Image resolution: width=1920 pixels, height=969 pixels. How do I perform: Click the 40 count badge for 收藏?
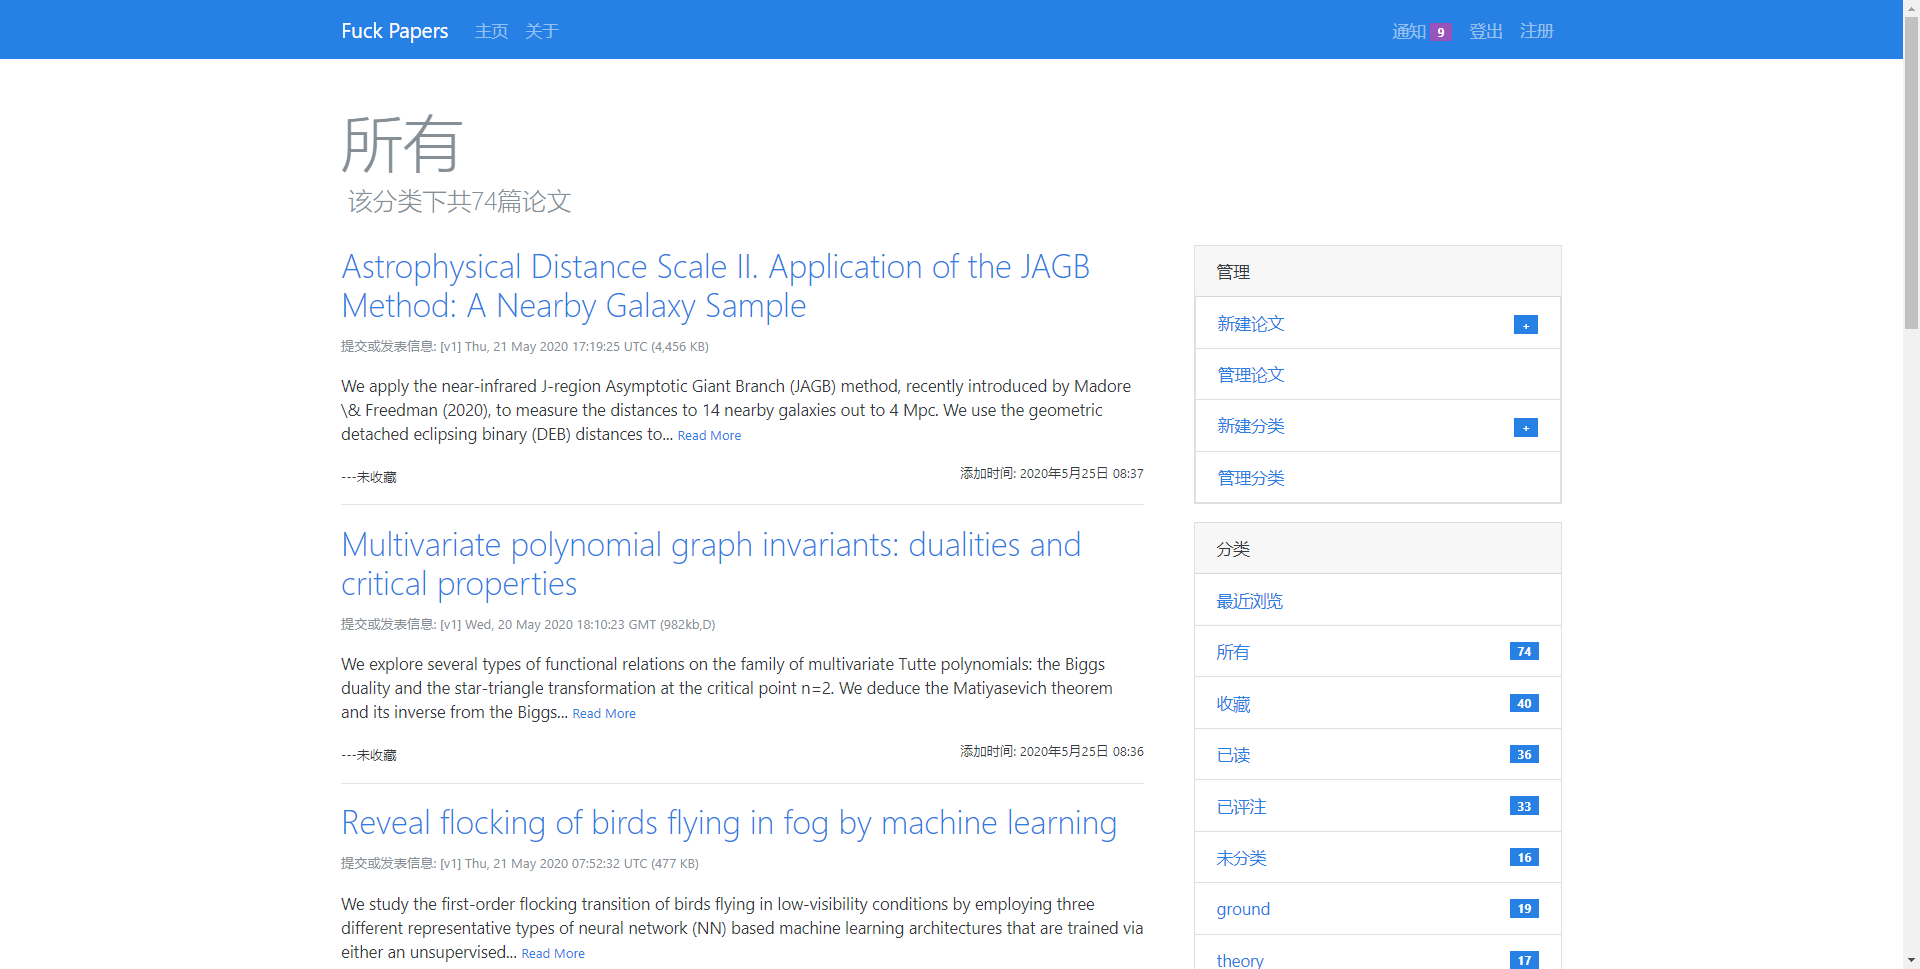coord(1524,703)
